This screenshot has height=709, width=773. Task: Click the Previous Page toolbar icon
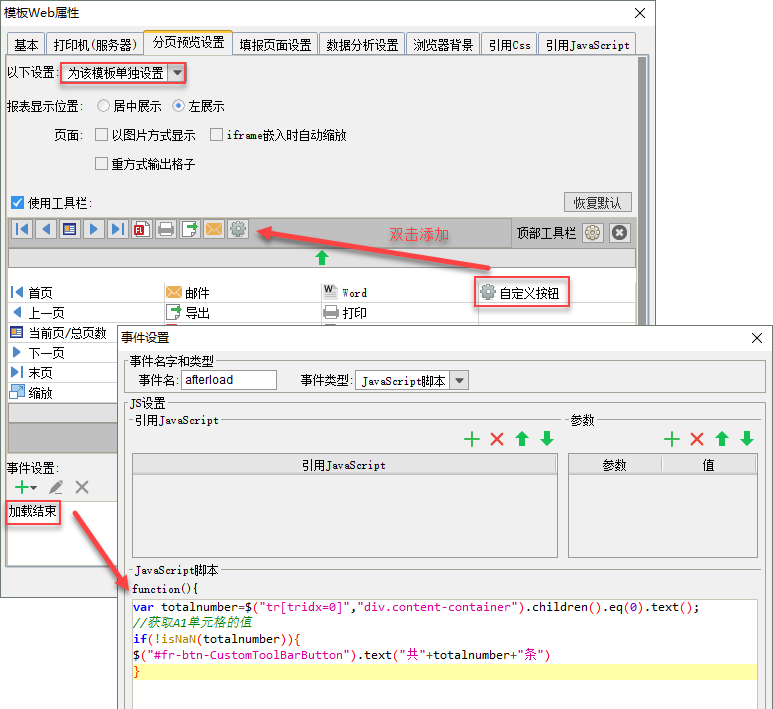[x=46, y=229]
